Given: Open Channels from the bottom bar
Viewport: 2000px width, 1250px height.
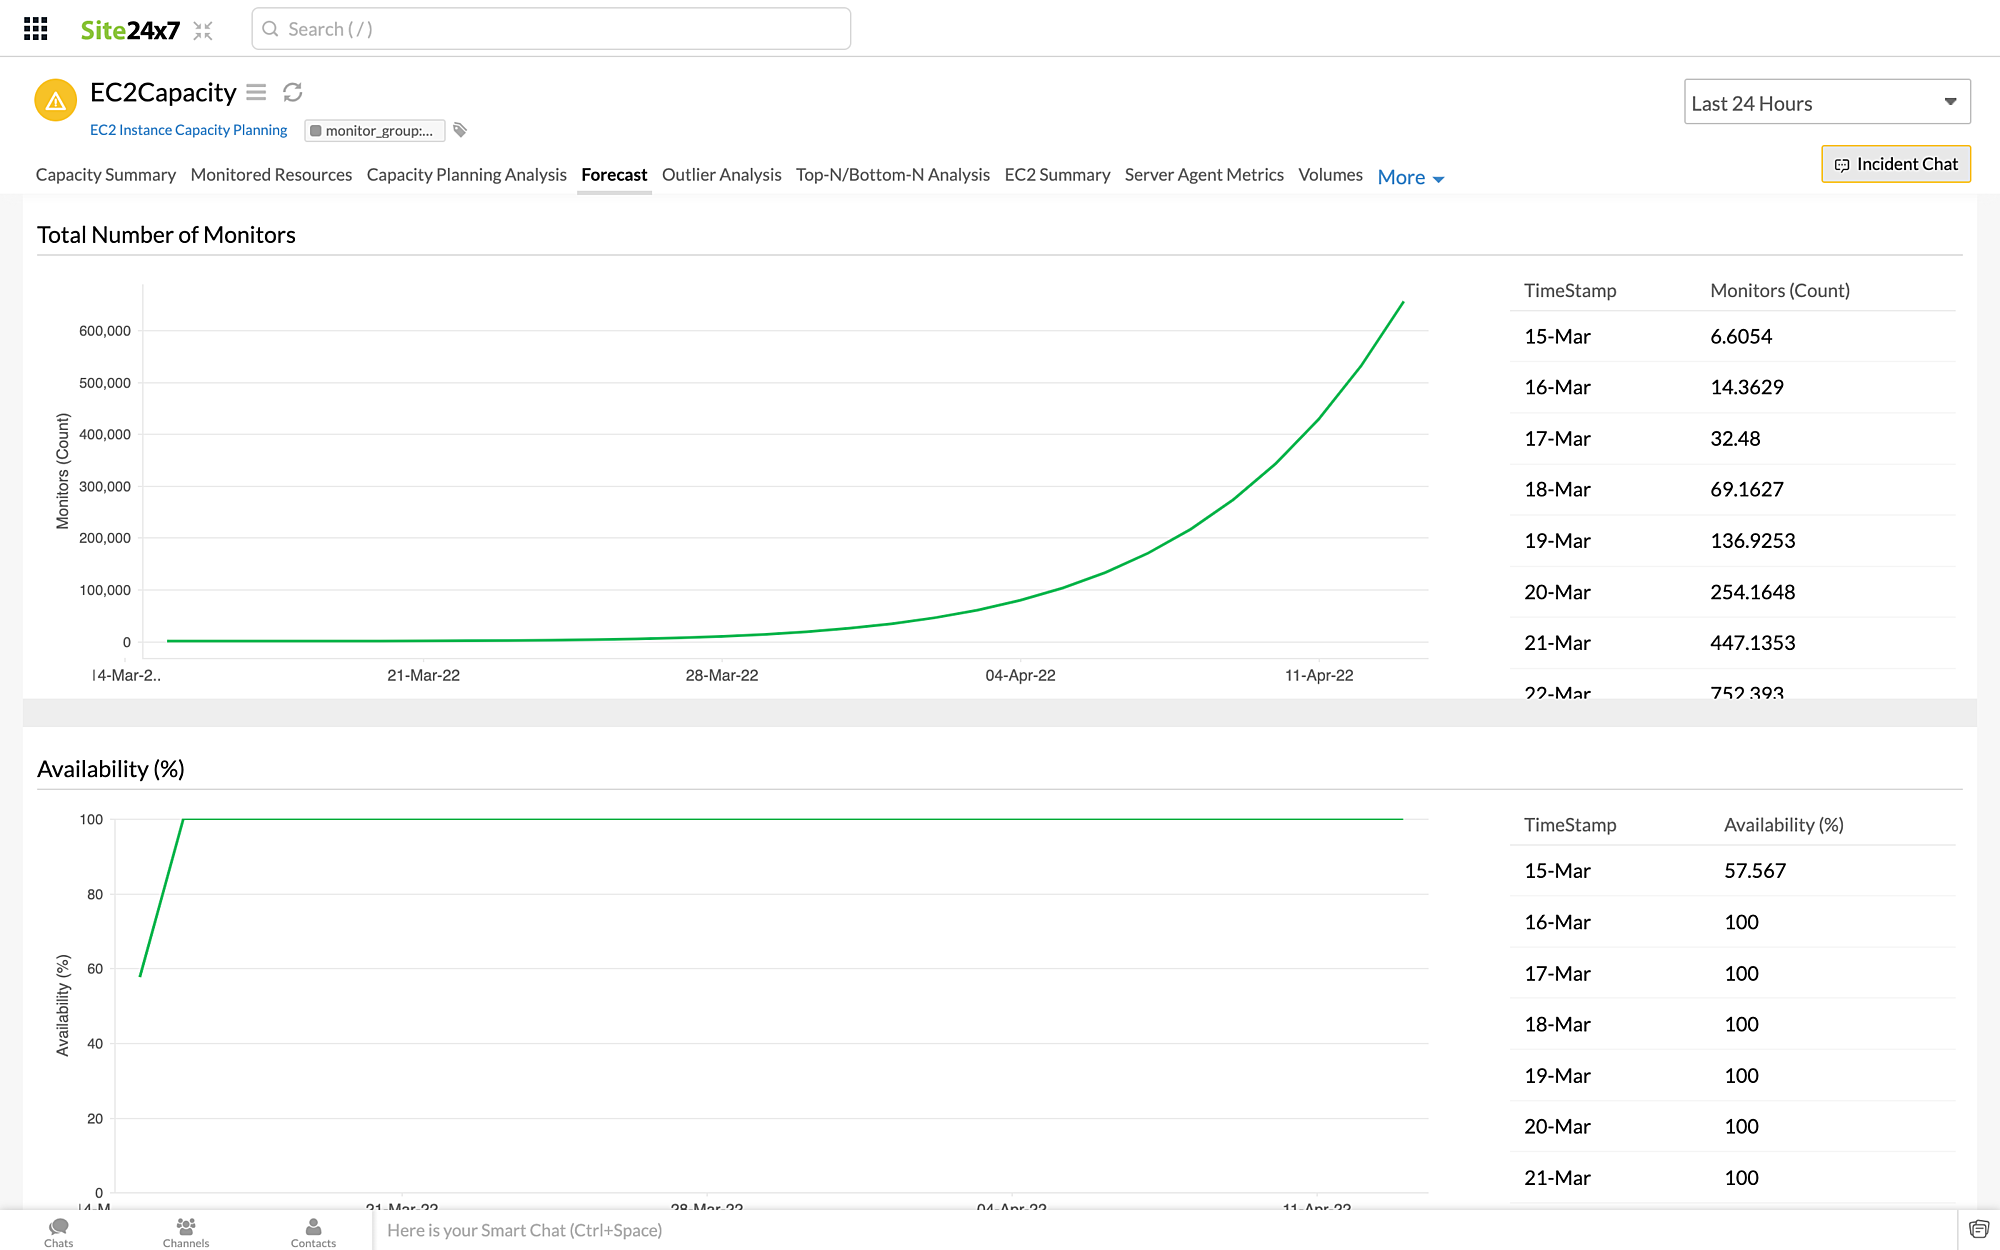Looking at the screenshot, I should 185,1231.
